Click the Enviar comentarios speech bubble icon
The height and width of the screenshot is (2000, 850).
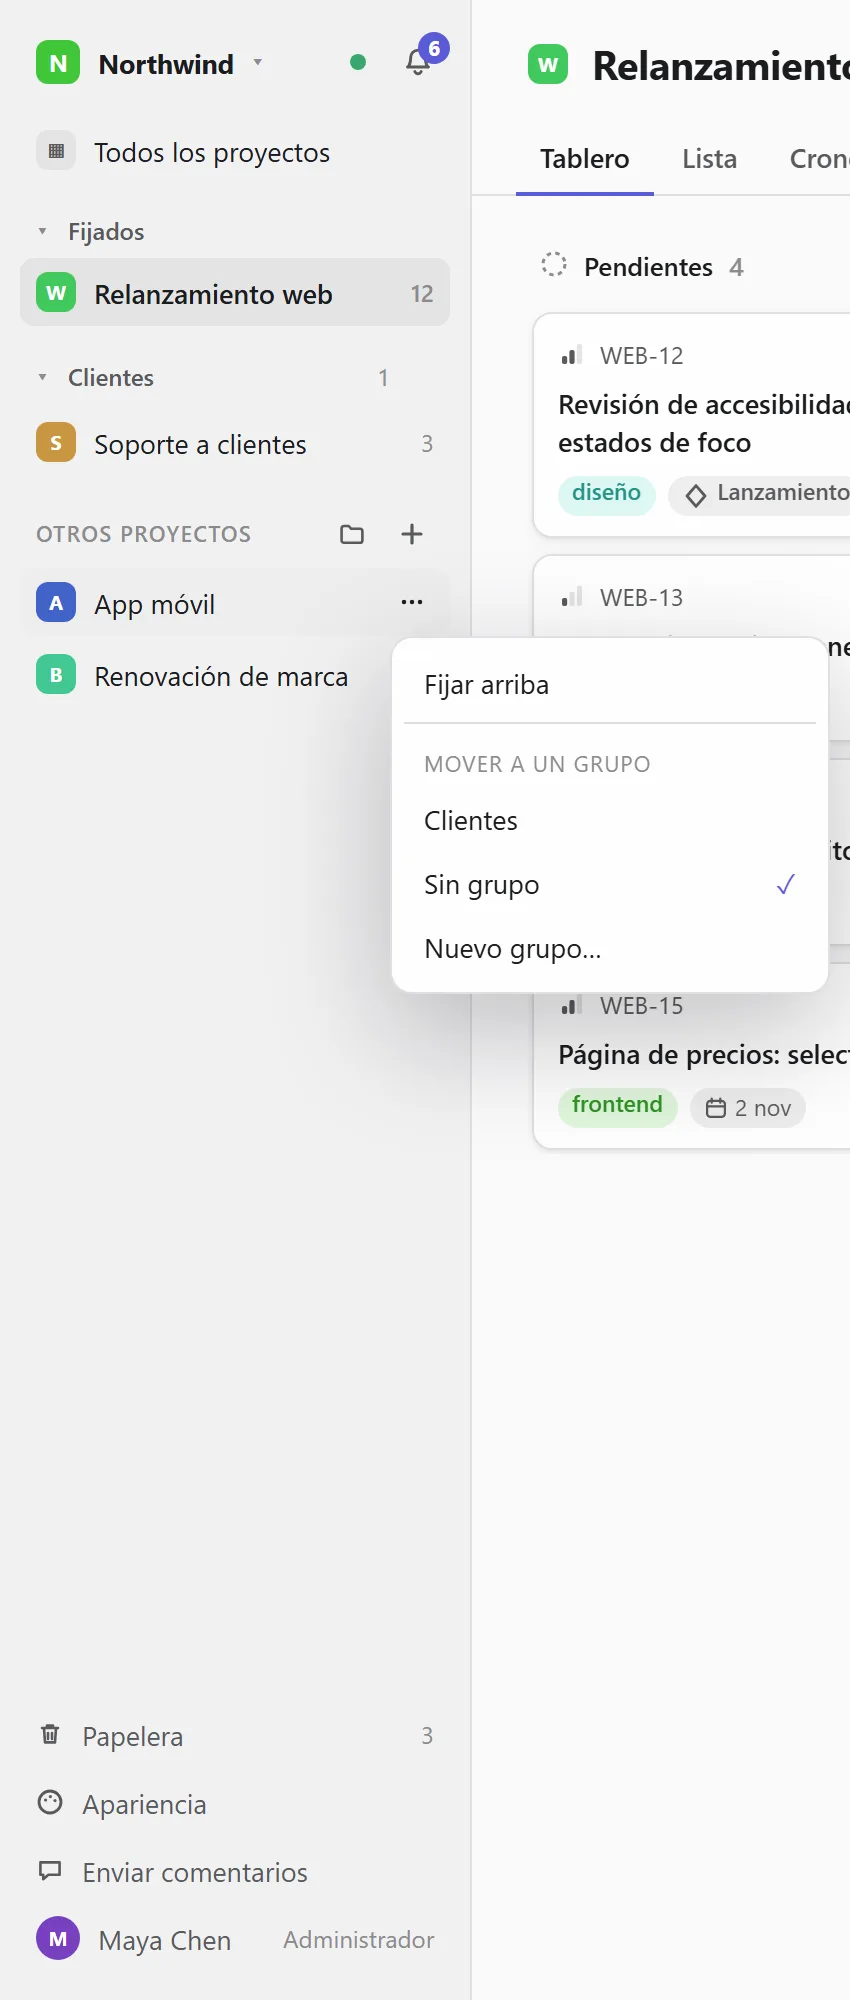(x=50, y=1871)
